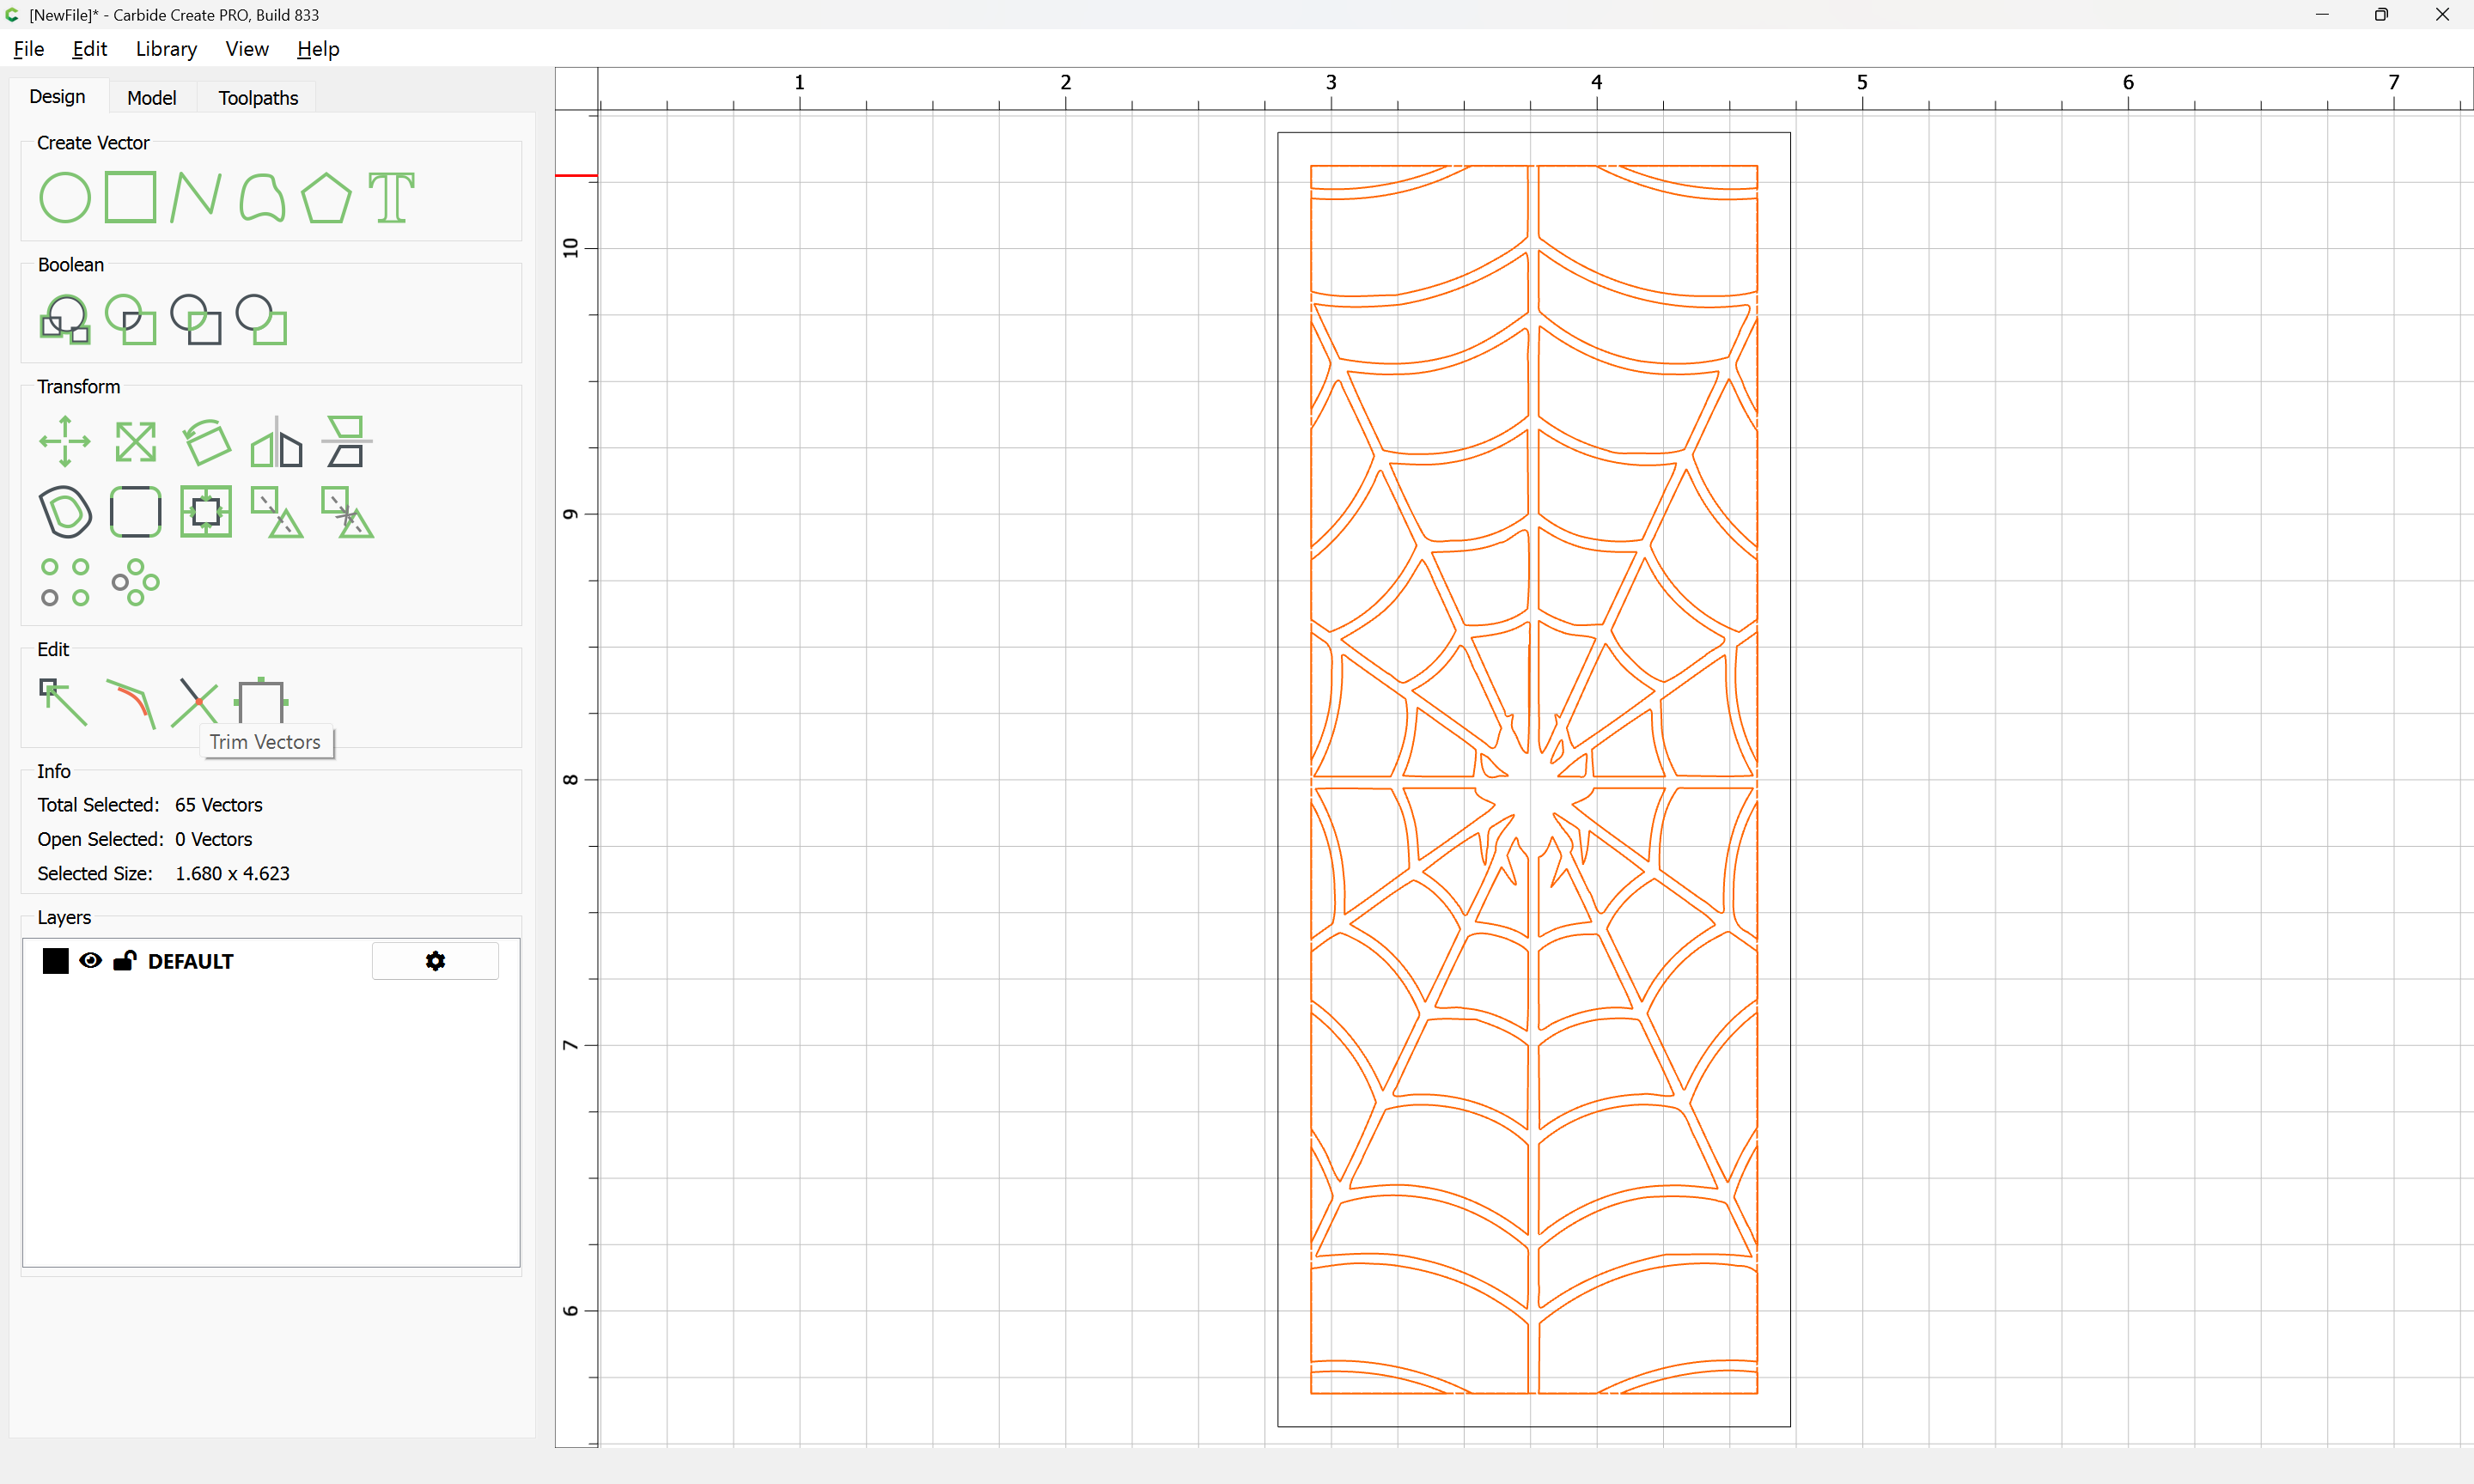Activate the Text creation tool

391,198
